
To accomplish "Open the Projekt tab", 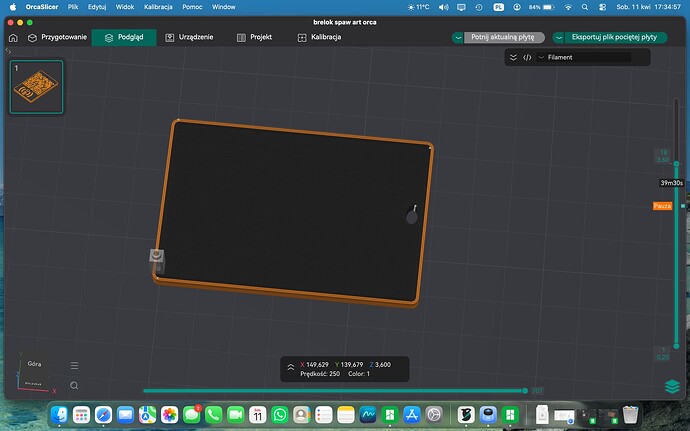I will 254,37.
